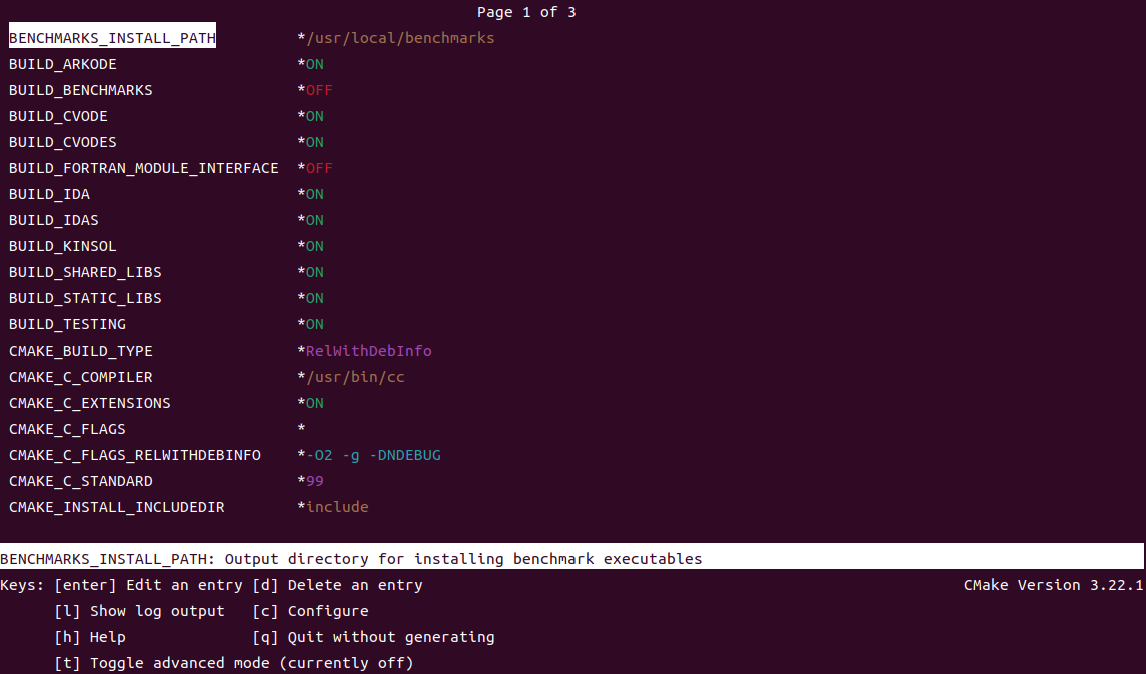Select the CMAKE_C_COMPILER row label
This screenshot has height=674, width=1146.
pyautogui.click(x=80, y=377)
